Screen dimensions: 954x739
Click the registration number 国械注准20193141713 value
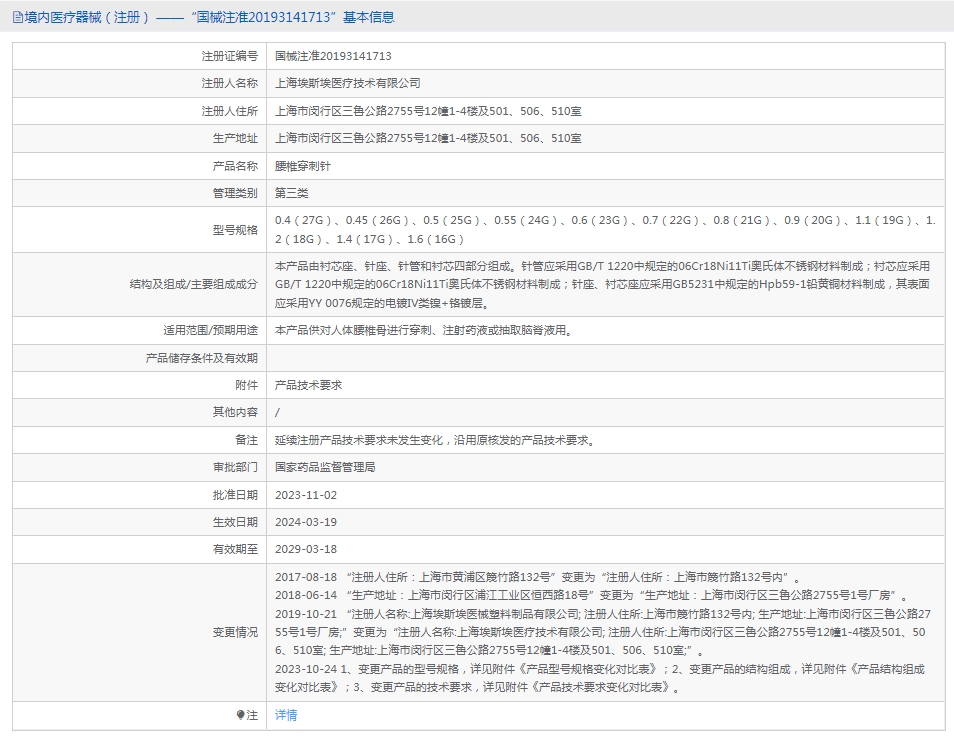coord(333,57)
